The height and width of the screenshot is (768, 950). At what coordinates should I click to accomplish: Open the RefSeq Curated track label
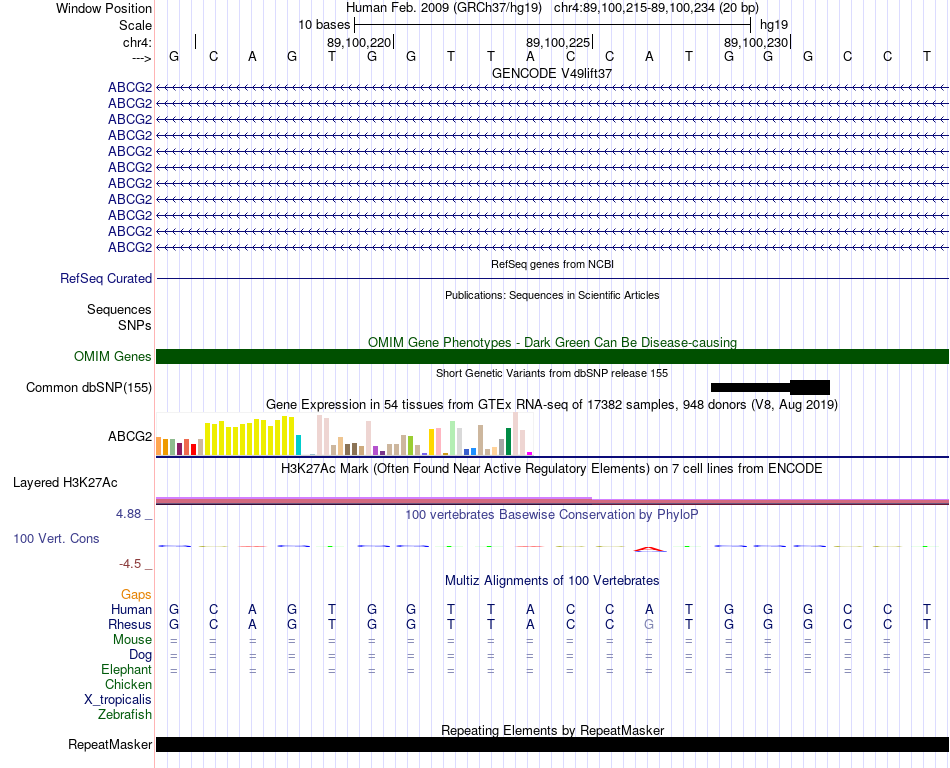point(106,279)
